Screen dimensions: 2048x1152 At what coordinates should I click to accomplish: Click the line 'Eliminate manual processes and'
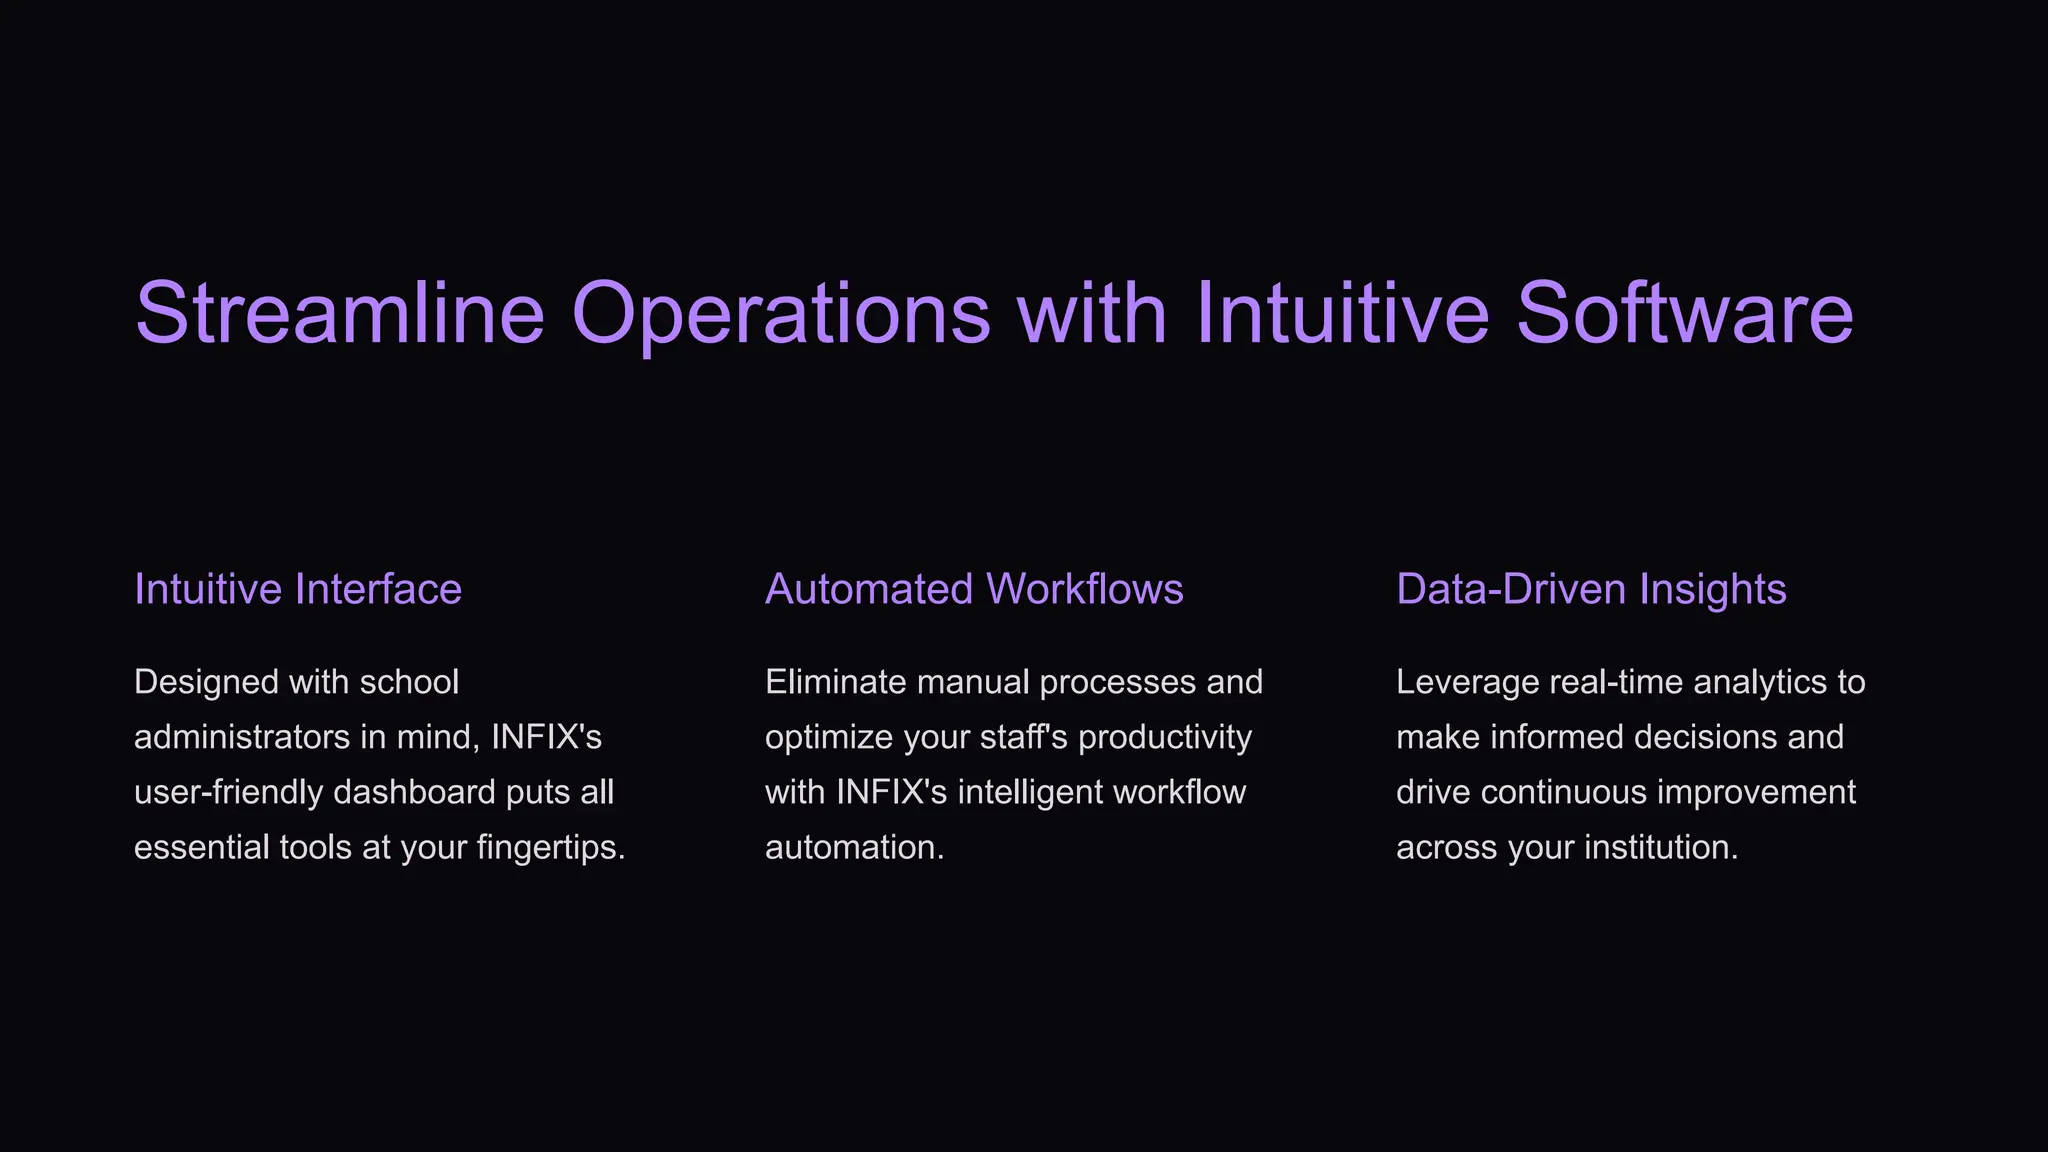[1014, 682]
